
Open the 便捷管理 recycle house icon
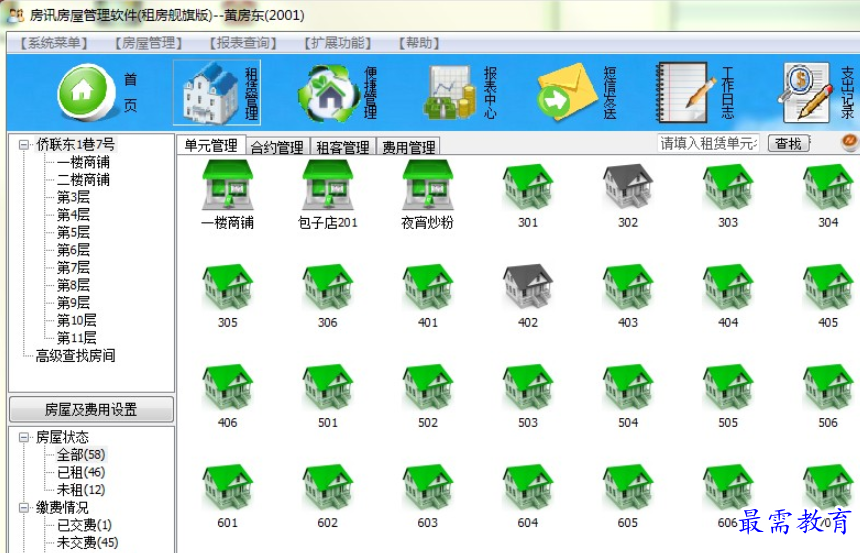pos(329,93)
